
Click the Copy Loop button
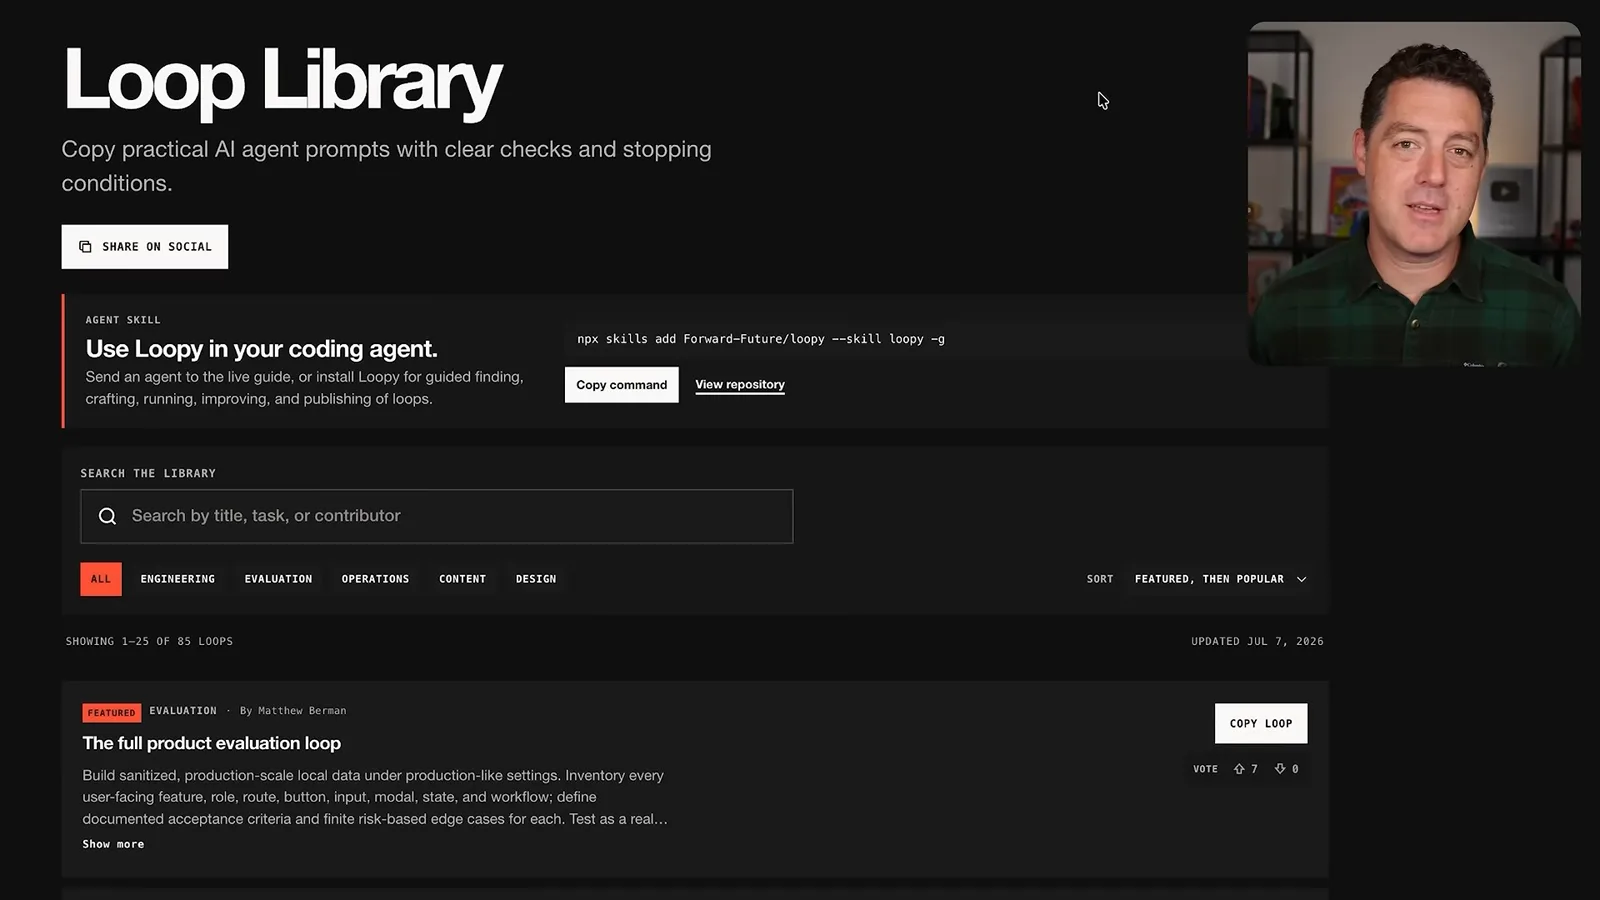point(1260,723)
